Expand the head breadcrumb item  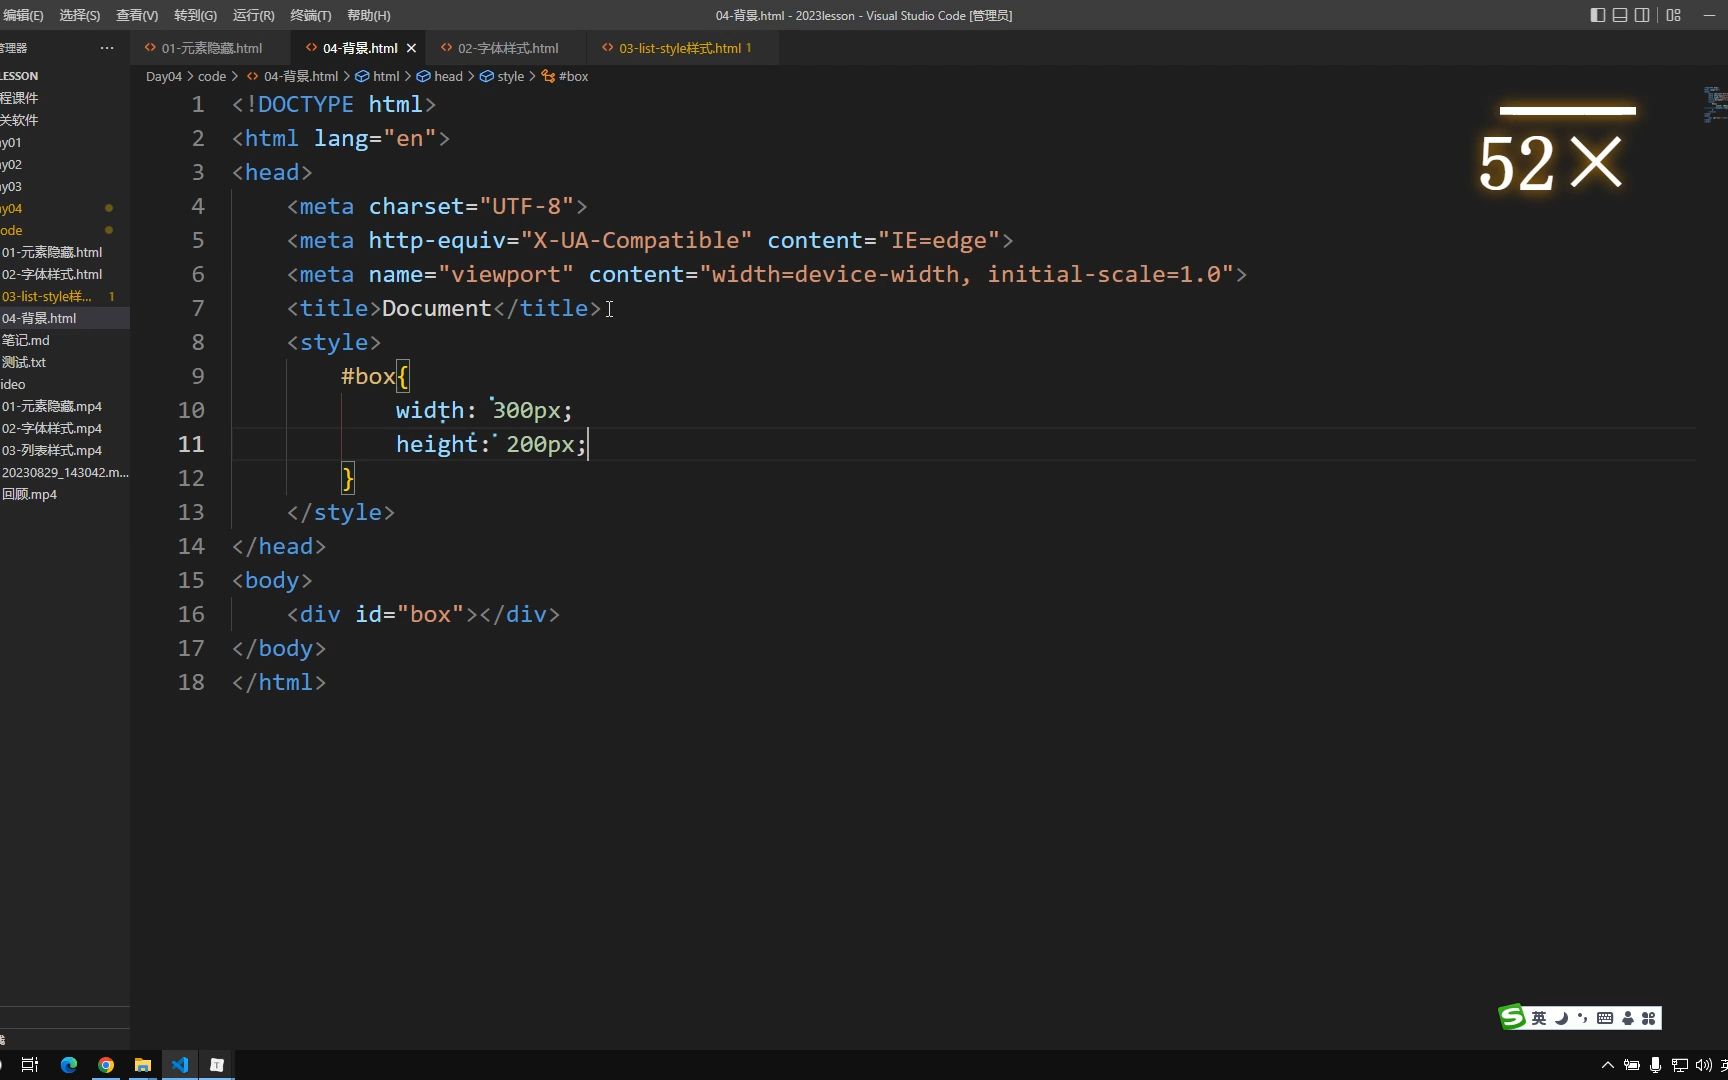click(447, 76)
